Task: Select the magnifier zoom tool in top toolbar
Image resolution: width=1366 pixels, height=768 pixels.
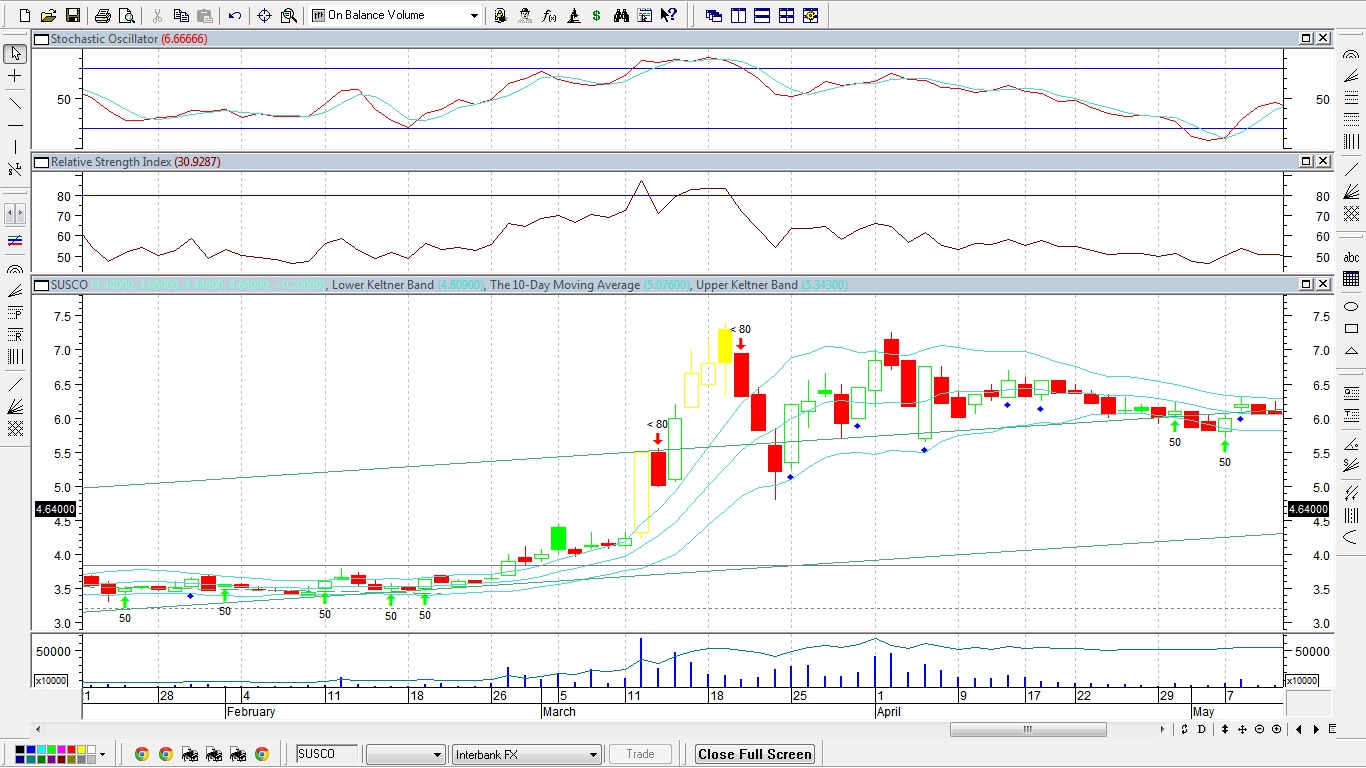Action: (289, 15)
